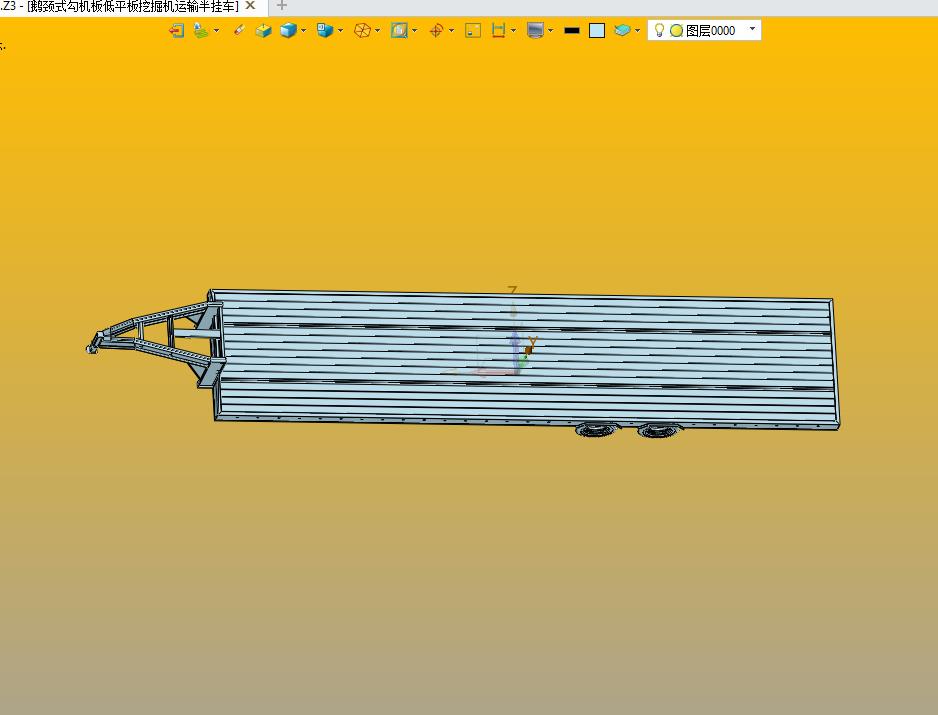Open the dropdown arrow beside the layered-stack tool icon
This screenshot has width=938, height=715.
pyautogui.click(x=216, y=31)
